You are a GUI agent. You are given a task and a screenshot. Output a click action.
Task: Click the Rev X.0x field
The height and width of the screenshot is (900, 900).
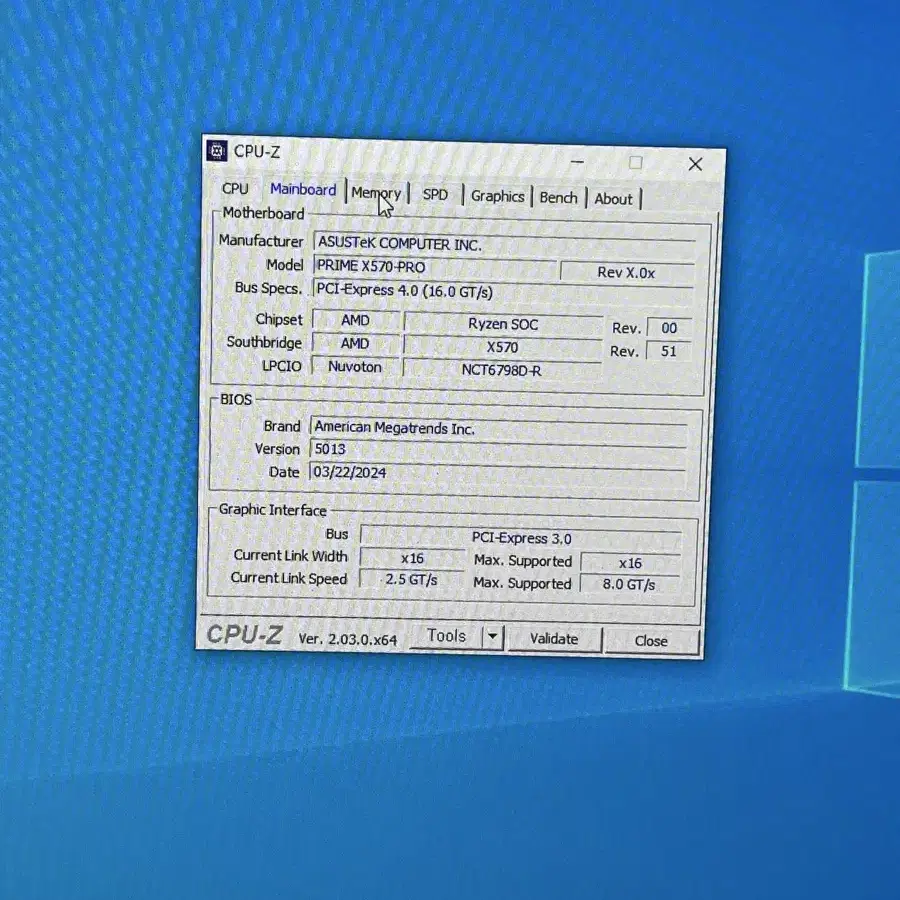(626, 273)
